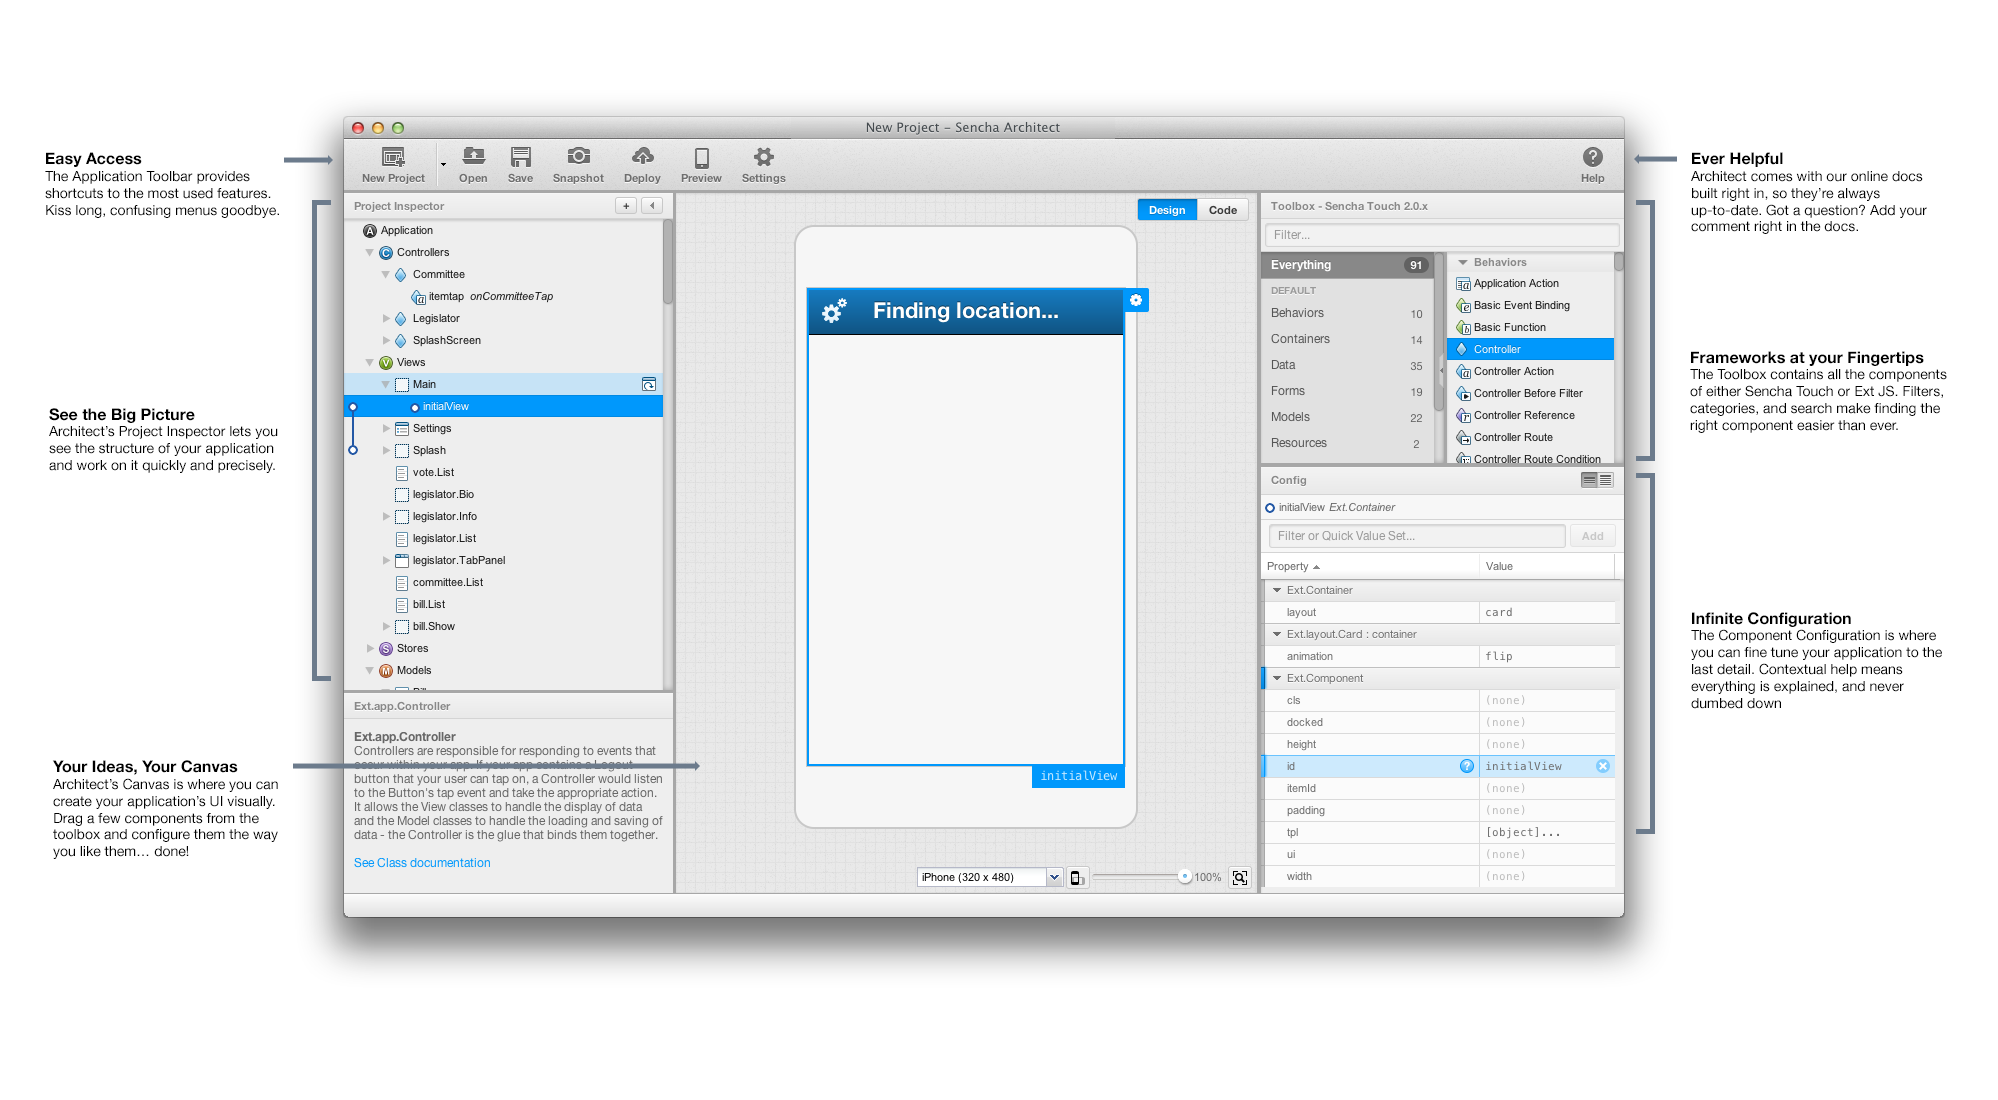Switch to the Code tab
Screen dimensions: 1998x1100
click(1222, 210)
